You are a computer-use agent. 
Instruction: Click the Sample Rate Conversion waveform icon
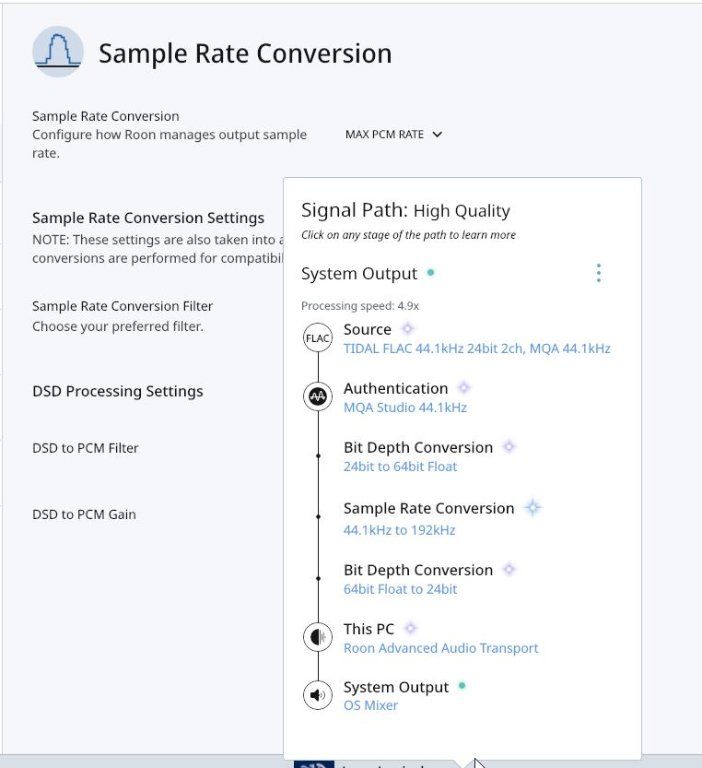58,52
